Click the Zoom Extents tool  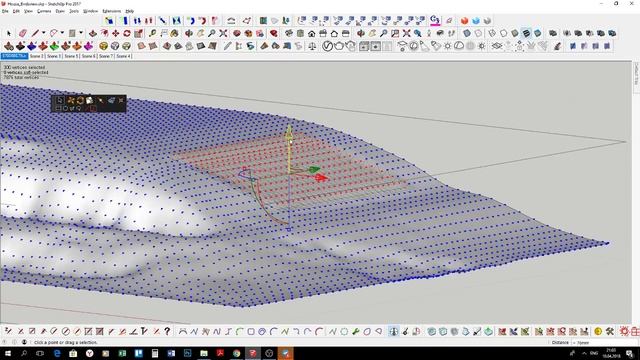(223, 33)
